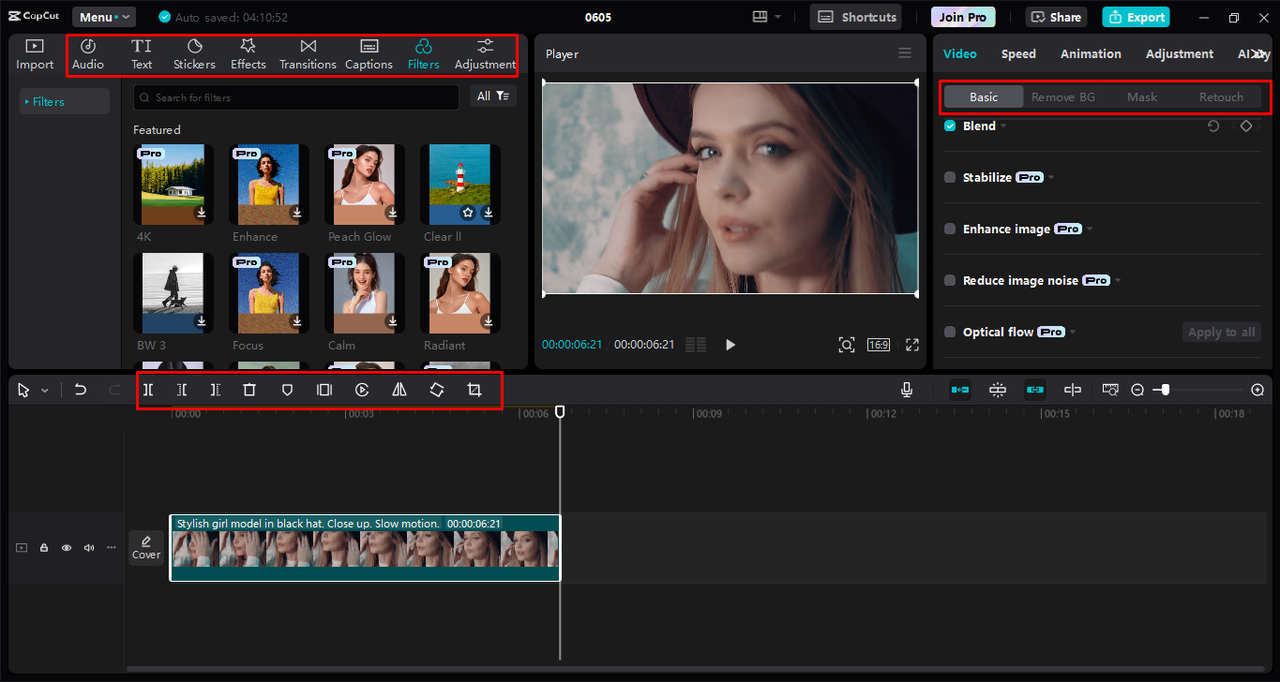Click the Share button
Image resolution: width=1280 pixels, height=682 pixels.
[1057, 17]
